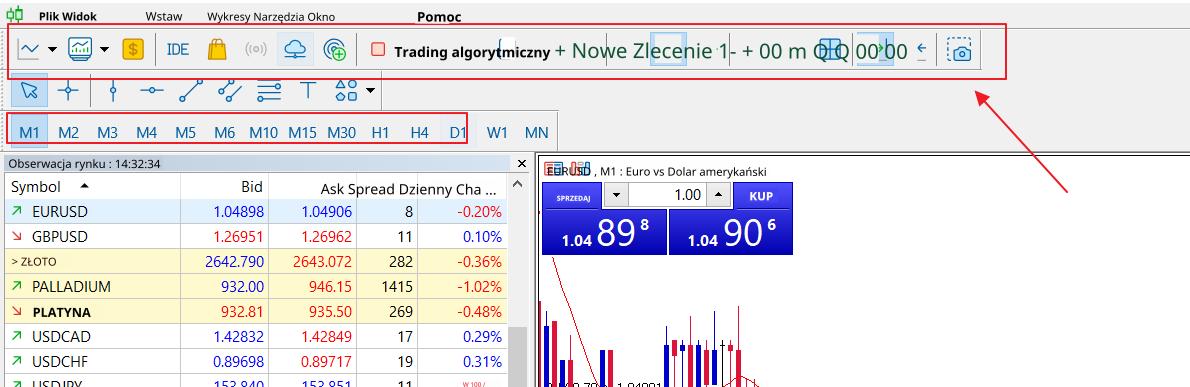Switch chart timeframe to H1
The image size is (1190, 387).
pyautogui.click(x=380, y=132)
